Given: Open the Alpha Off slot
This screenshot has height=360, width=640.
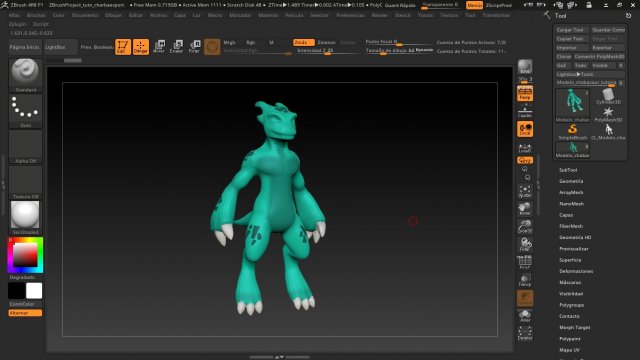Looking at the screenshot, I should click(x=25, y=147).
